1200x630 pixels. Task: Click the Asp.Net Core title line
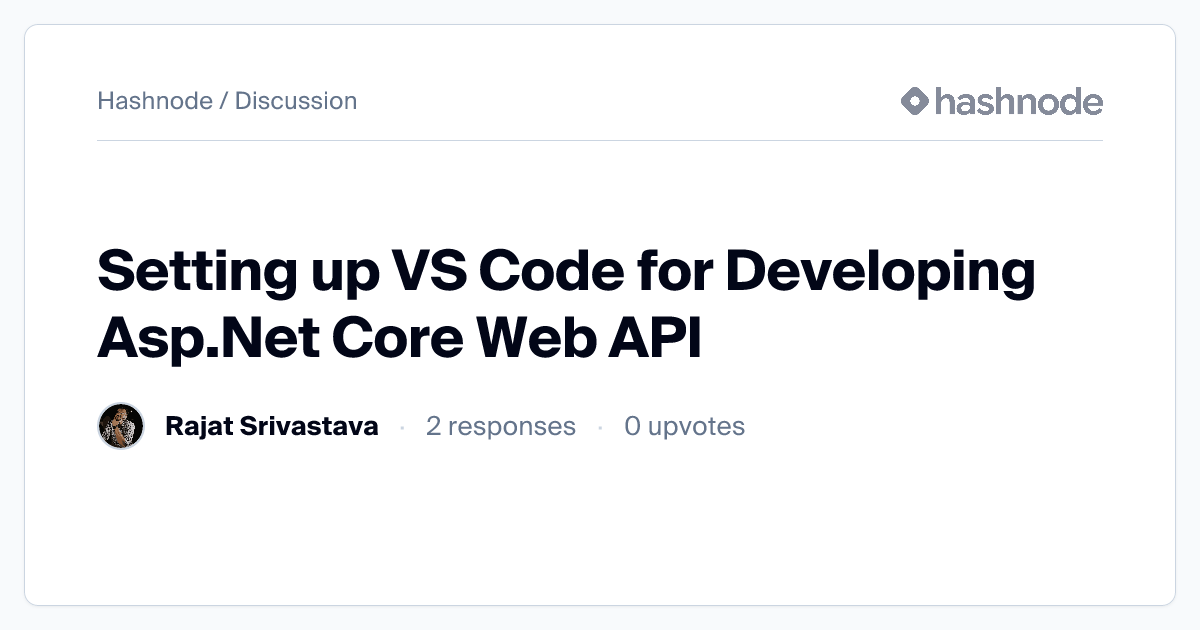point(280,336)
